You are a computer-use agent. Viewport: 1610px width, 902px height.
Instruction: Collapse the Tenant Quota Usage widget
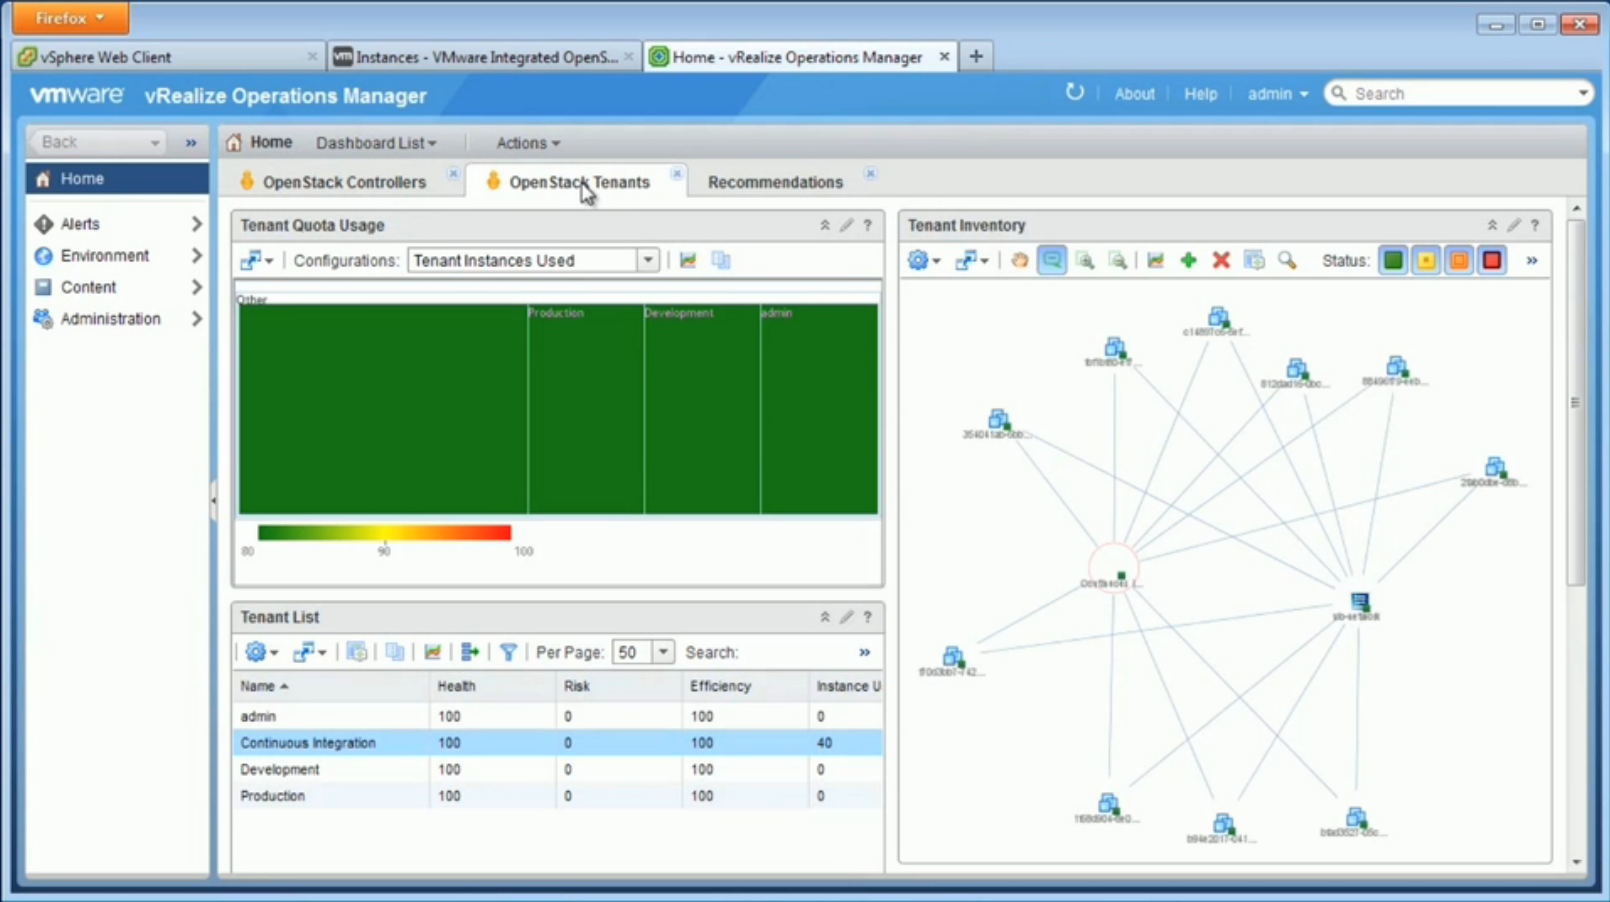click(x=825, y=225)
